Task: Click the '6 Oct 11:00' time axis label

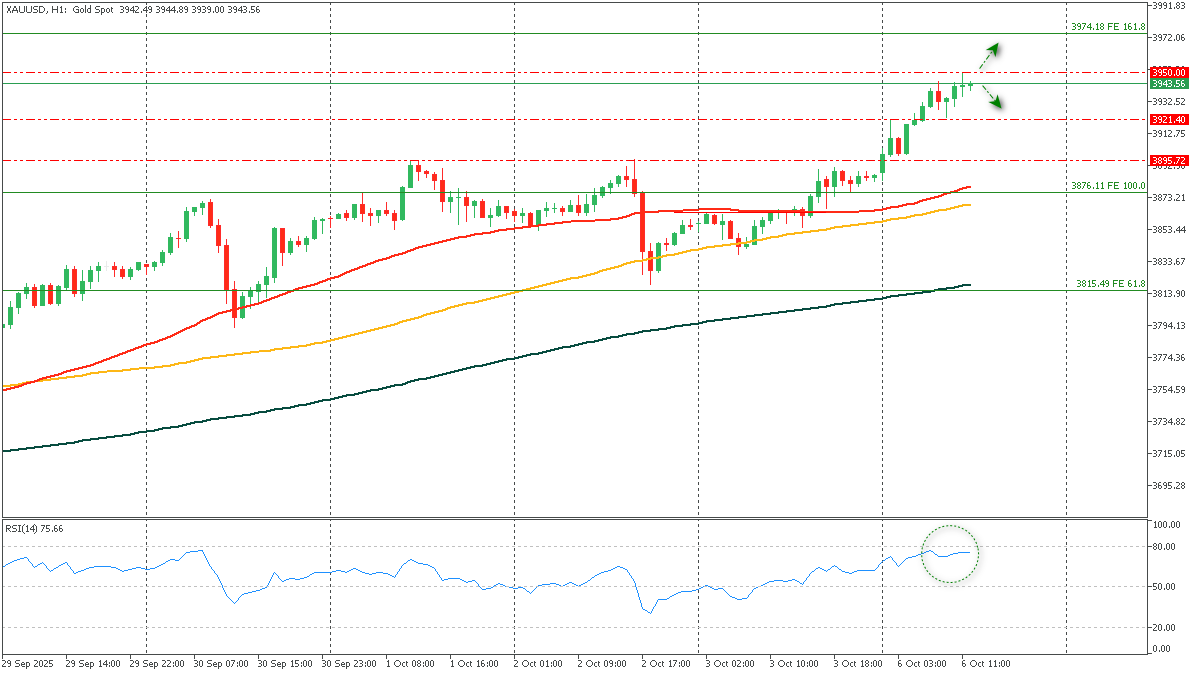Action: (985, 663)
